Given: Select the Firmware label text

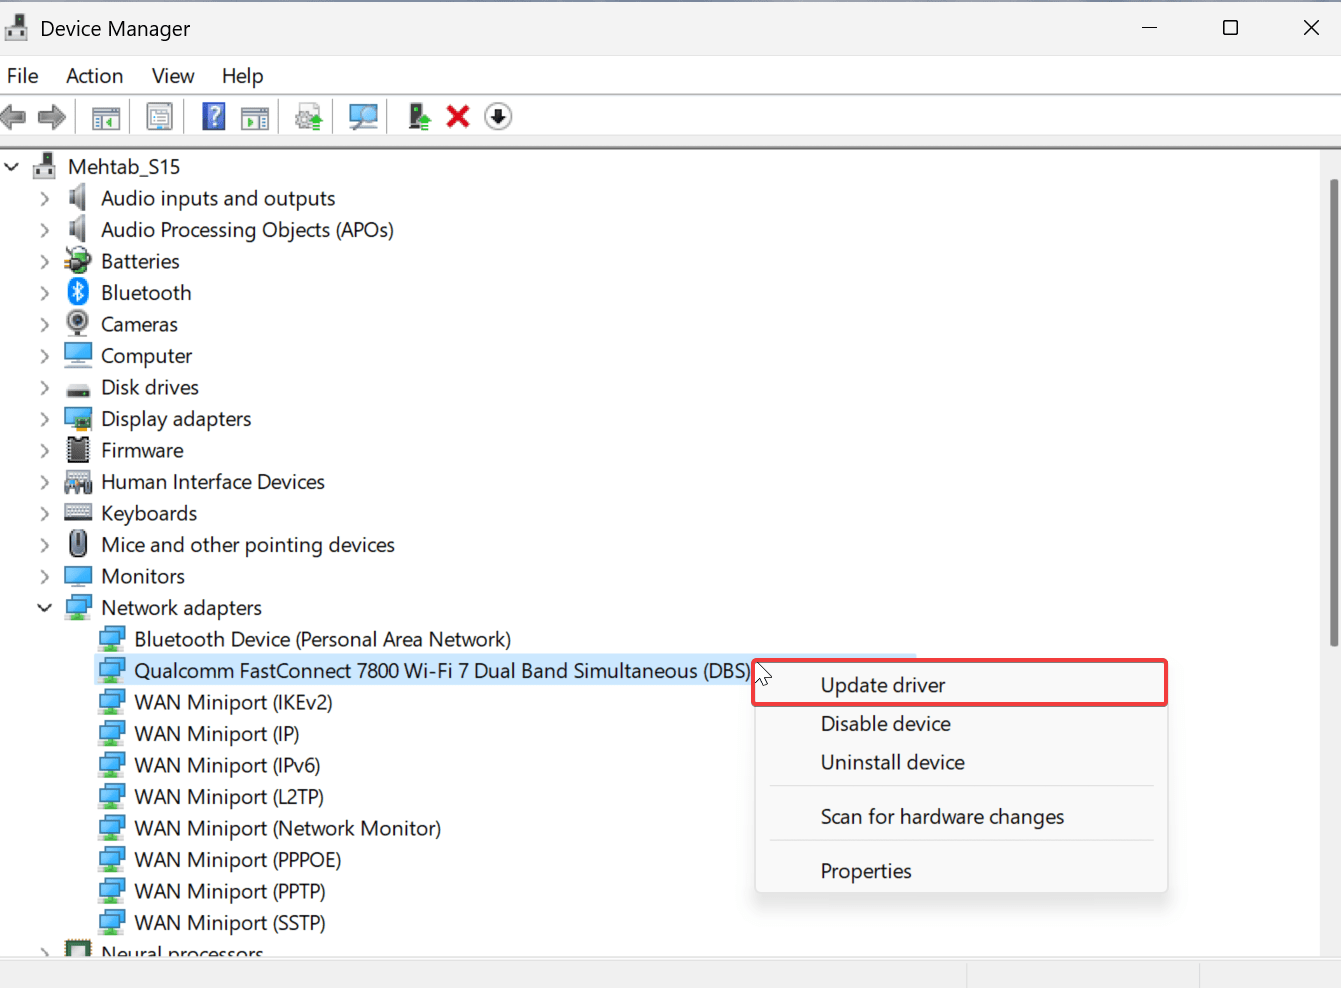Looking at the screenshot, I should click(142, 450).
